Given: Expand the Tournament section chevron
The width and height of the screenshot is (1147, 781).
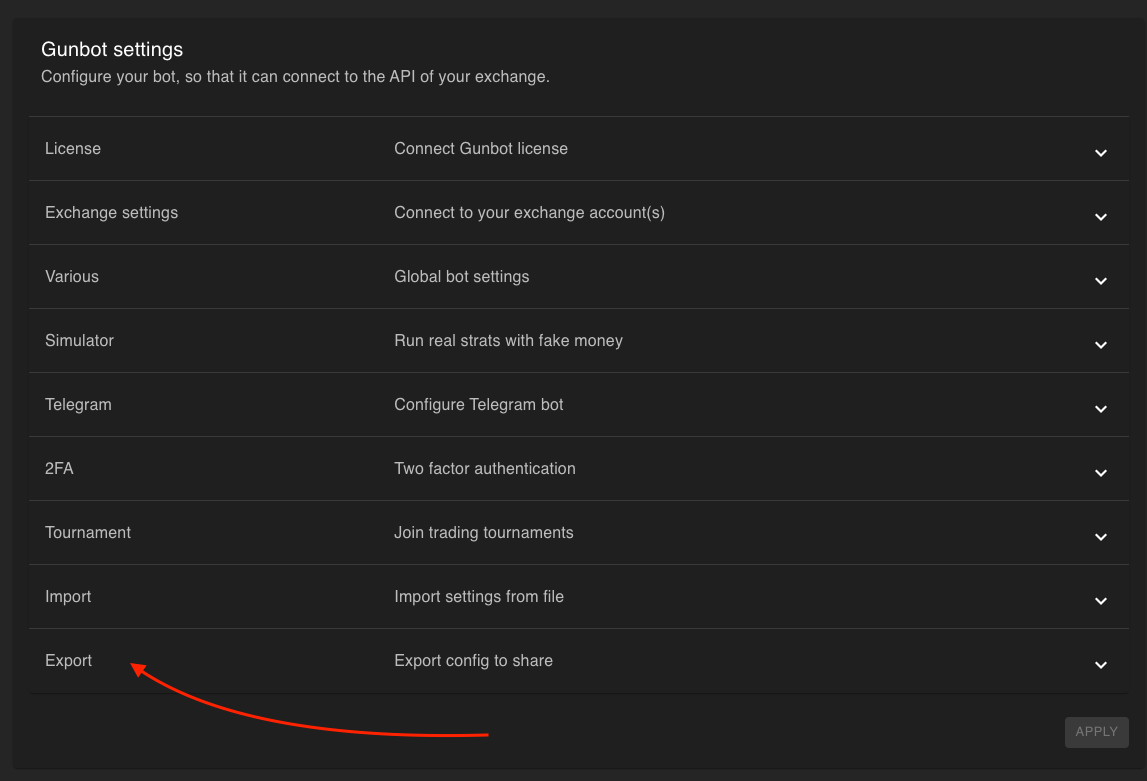Looking at the screenshot, I should point(1100,537).
